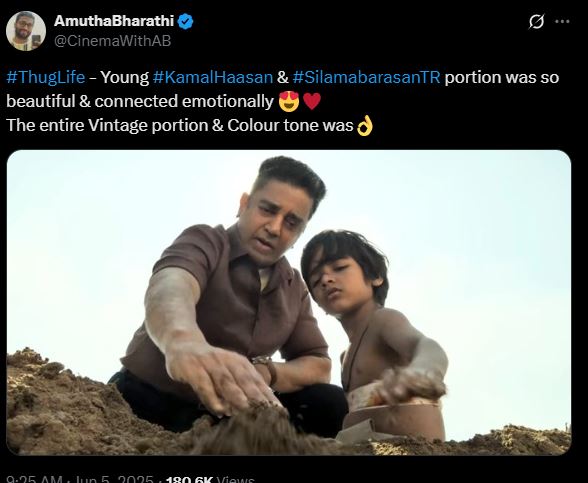Click AmuthaBharathi's profile avatar
Viewport: 588px width, 483px height.
(x=26, y=31)
